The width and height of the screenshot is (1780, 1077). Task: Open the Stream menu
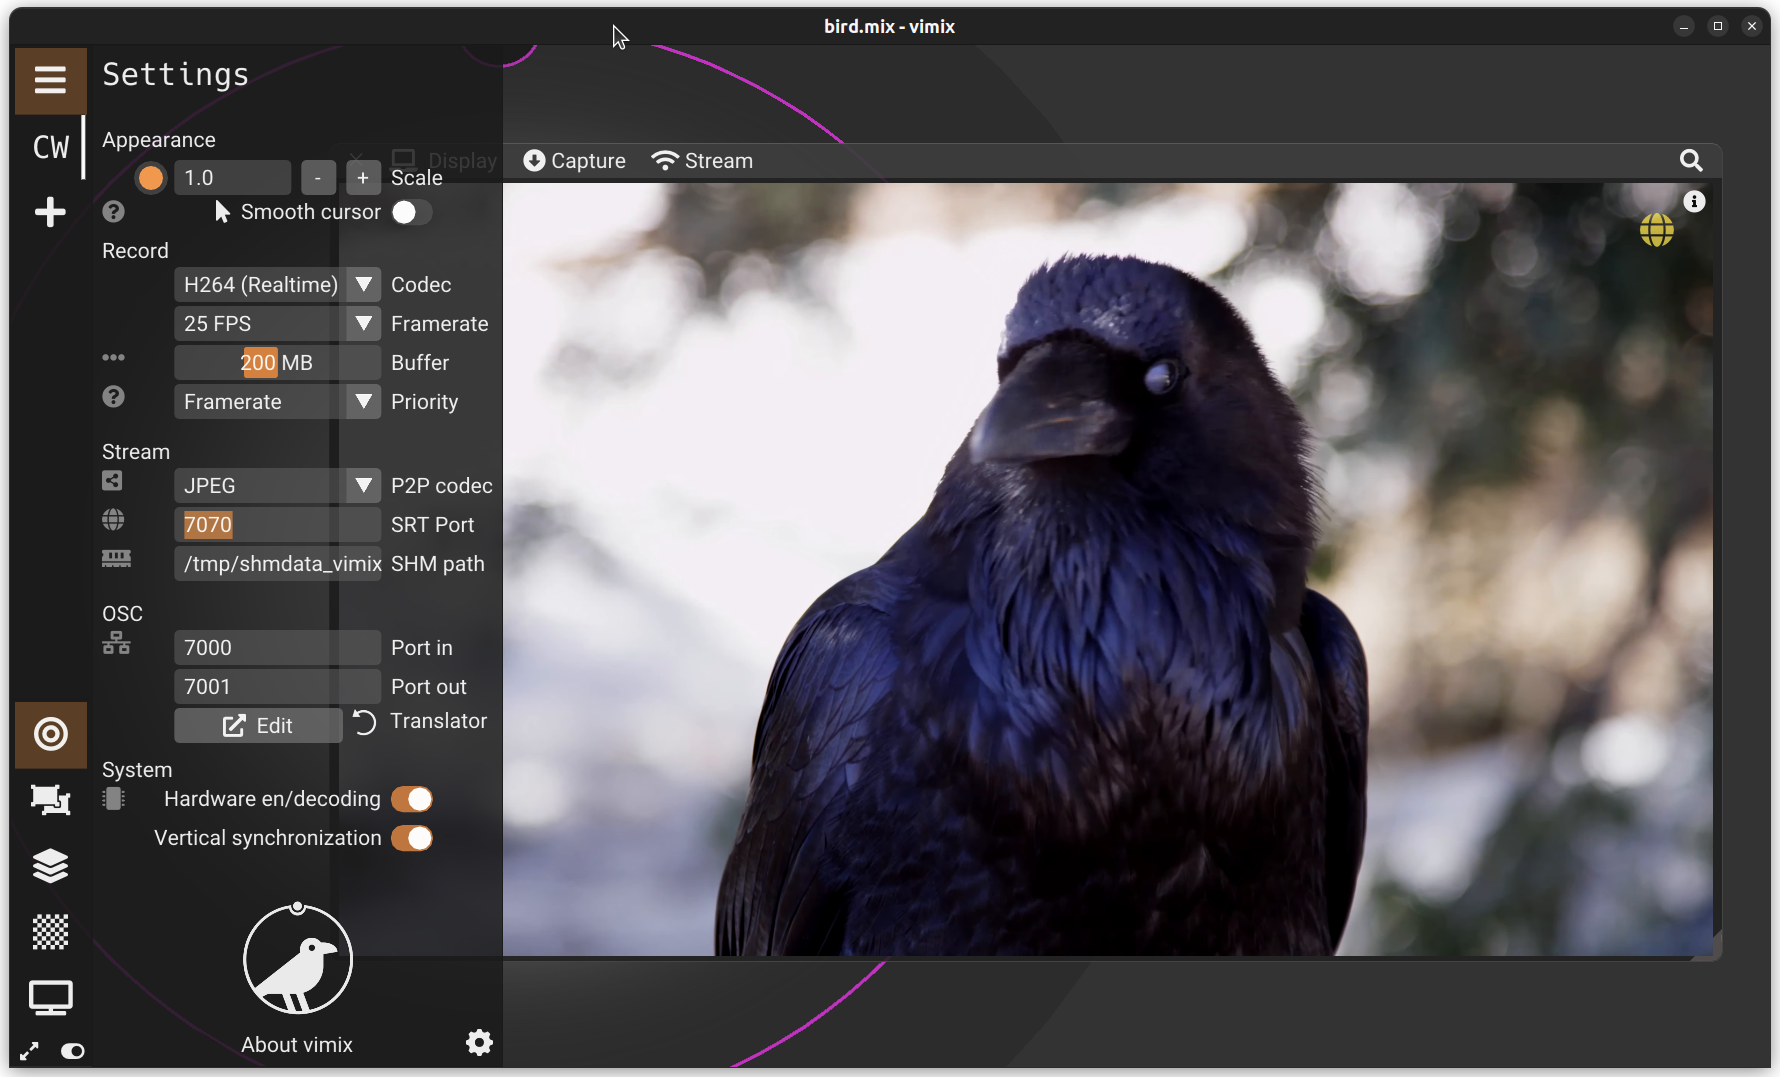pyautogui.click(x=702, y=161)
